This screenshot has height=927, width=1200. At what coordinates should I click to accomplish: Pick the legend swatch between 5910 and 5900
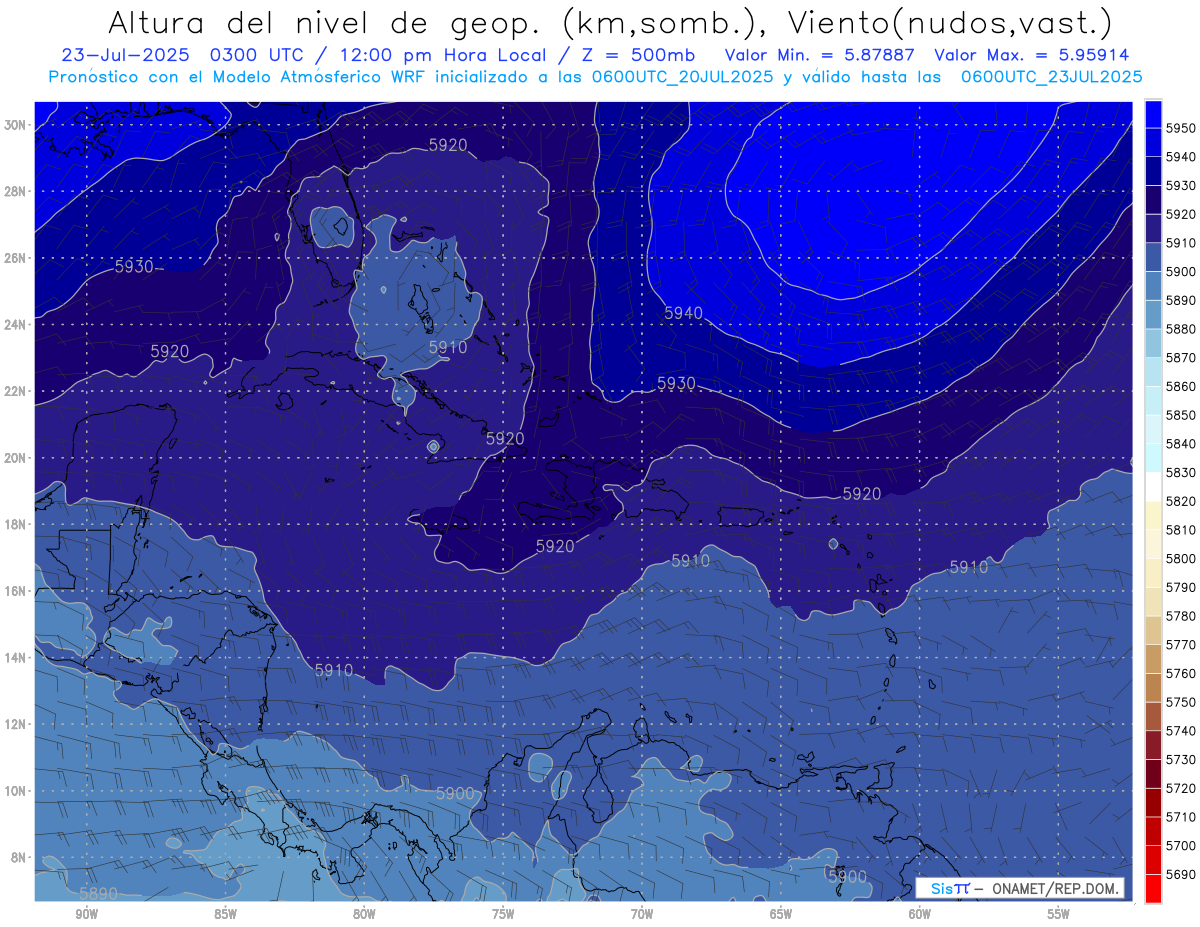coord(1153,257)
